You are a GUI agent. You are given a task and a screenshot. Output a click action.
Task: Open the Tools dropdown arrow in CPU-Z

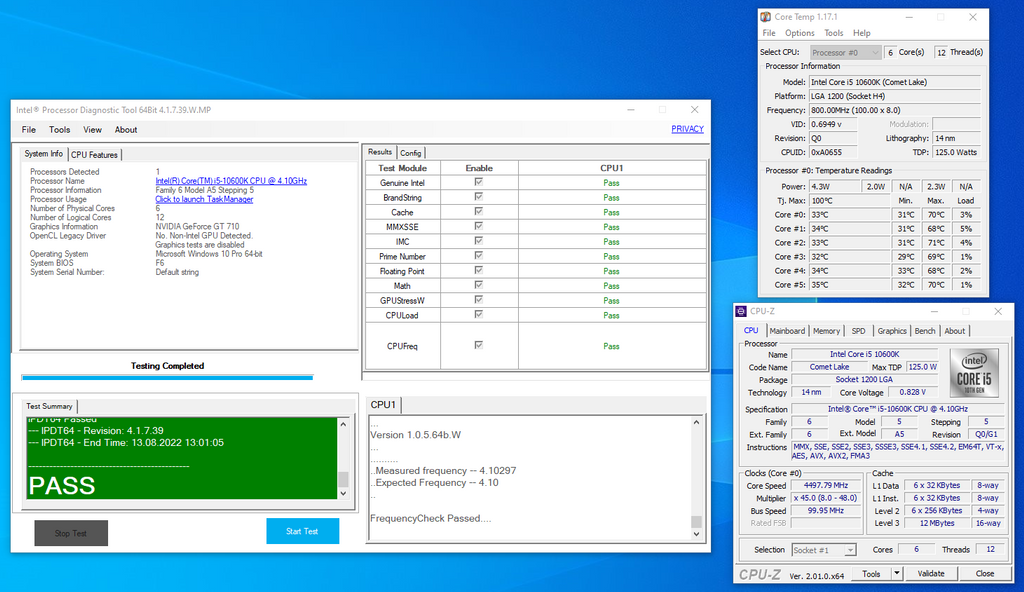[x=897, y=573]
